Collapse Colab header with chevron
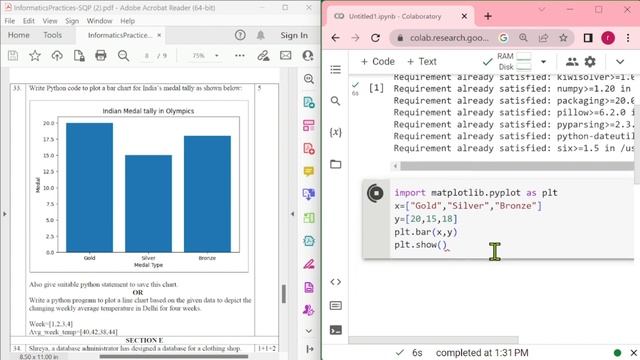 click(620, 62)
